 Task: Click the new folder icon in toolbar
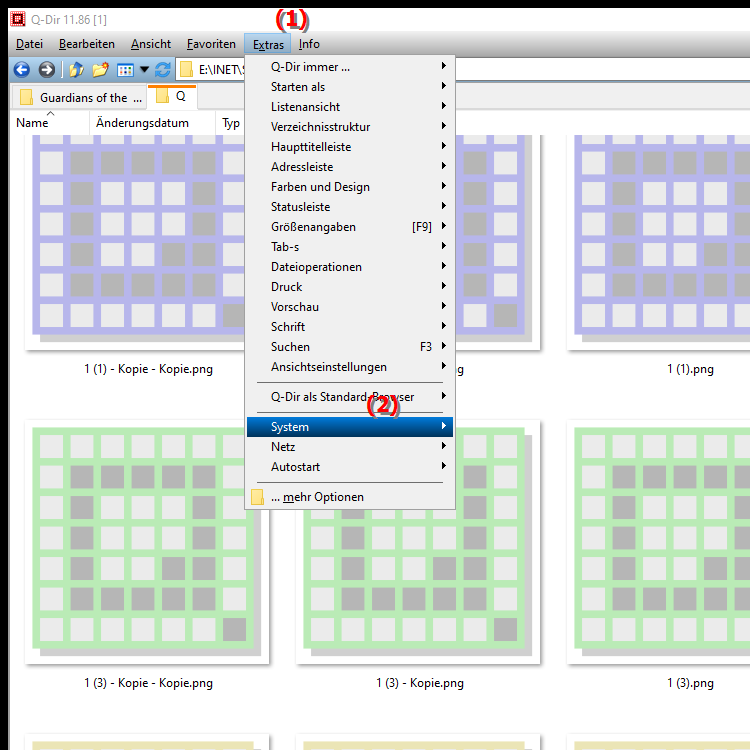coord(100,70)
